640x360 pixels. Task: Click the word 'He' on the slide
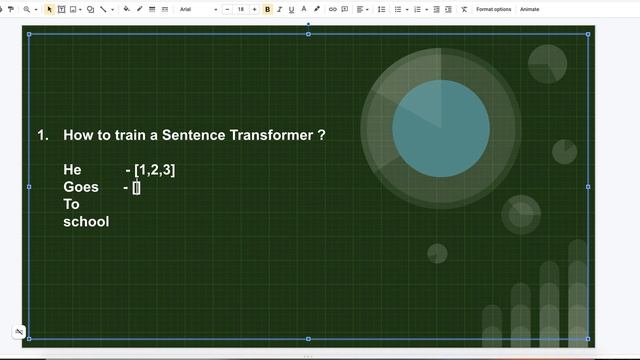click(x=72, y=170)
